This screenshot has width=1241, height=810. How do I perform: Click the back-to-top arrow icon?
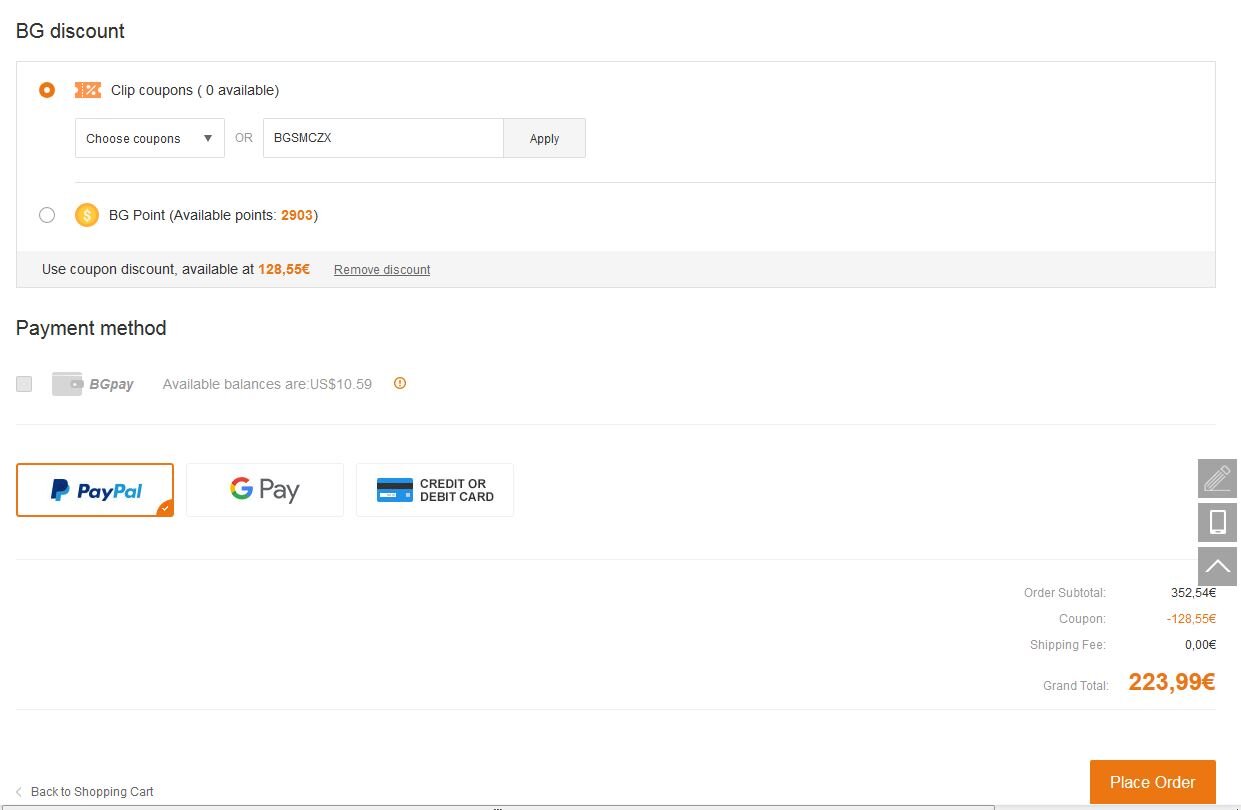[x=1217, y=566]
